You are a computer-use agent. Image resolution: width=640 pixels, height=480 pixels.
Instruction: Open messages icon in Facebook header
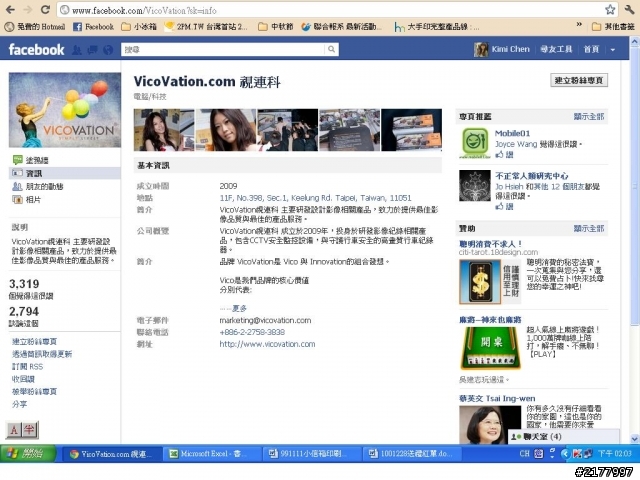[93, 50]
